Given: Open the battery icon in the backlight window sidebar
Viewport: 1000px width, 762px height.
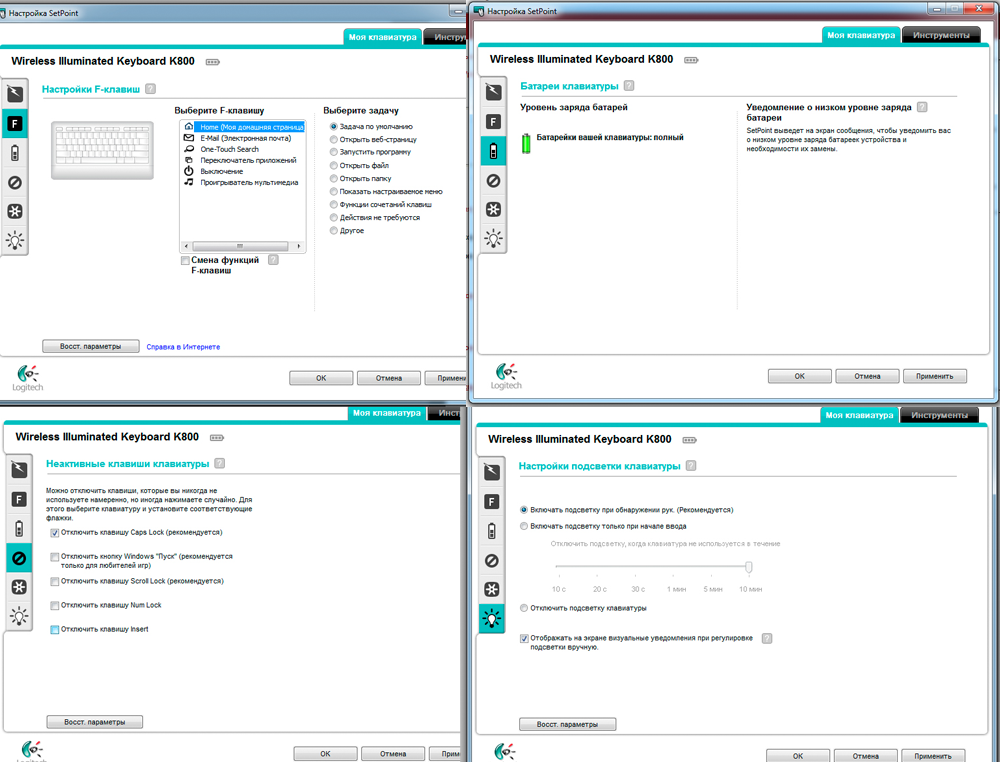Looking at the screenshot, I should tap(492, 531).
